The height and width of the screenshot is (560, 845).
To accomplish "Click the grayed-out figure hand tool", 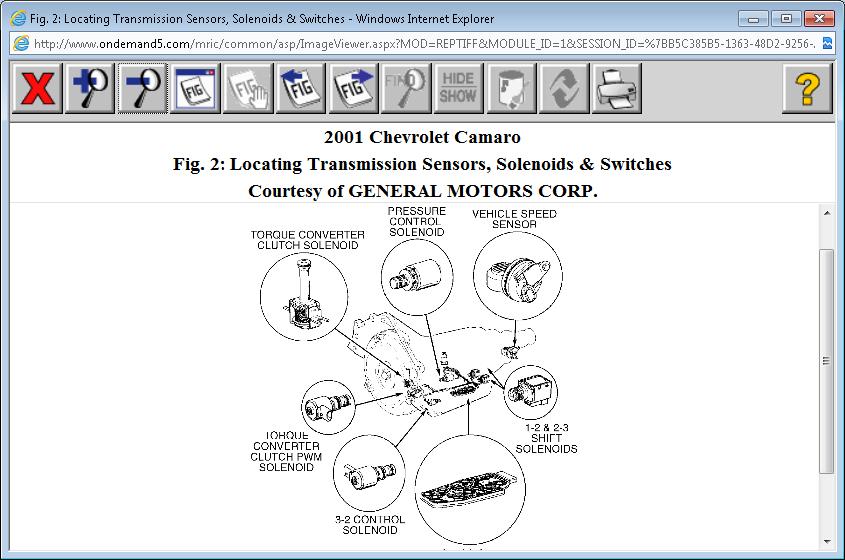I will (x=247, y=89).
